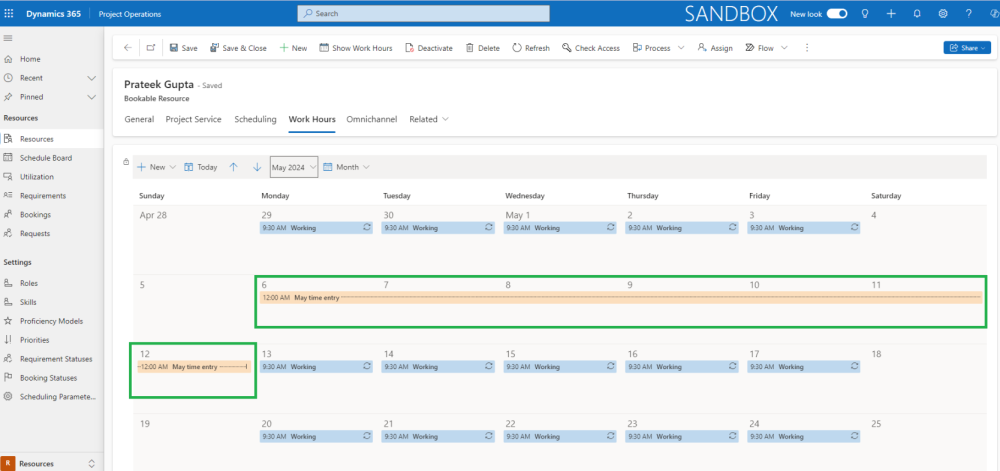Screen dimensions: 1000x471
Task: Click the back arrow in command bar
Action: [x=127, y=48]
